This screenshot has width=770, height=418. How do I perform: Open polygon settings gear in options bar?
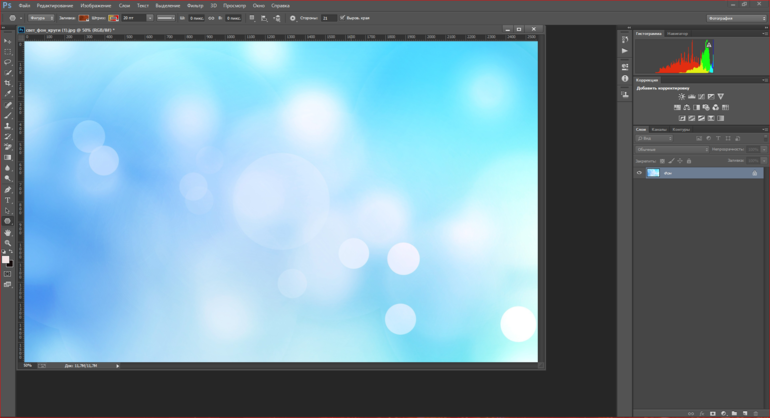pyautogui.click(x=292, y=18)
